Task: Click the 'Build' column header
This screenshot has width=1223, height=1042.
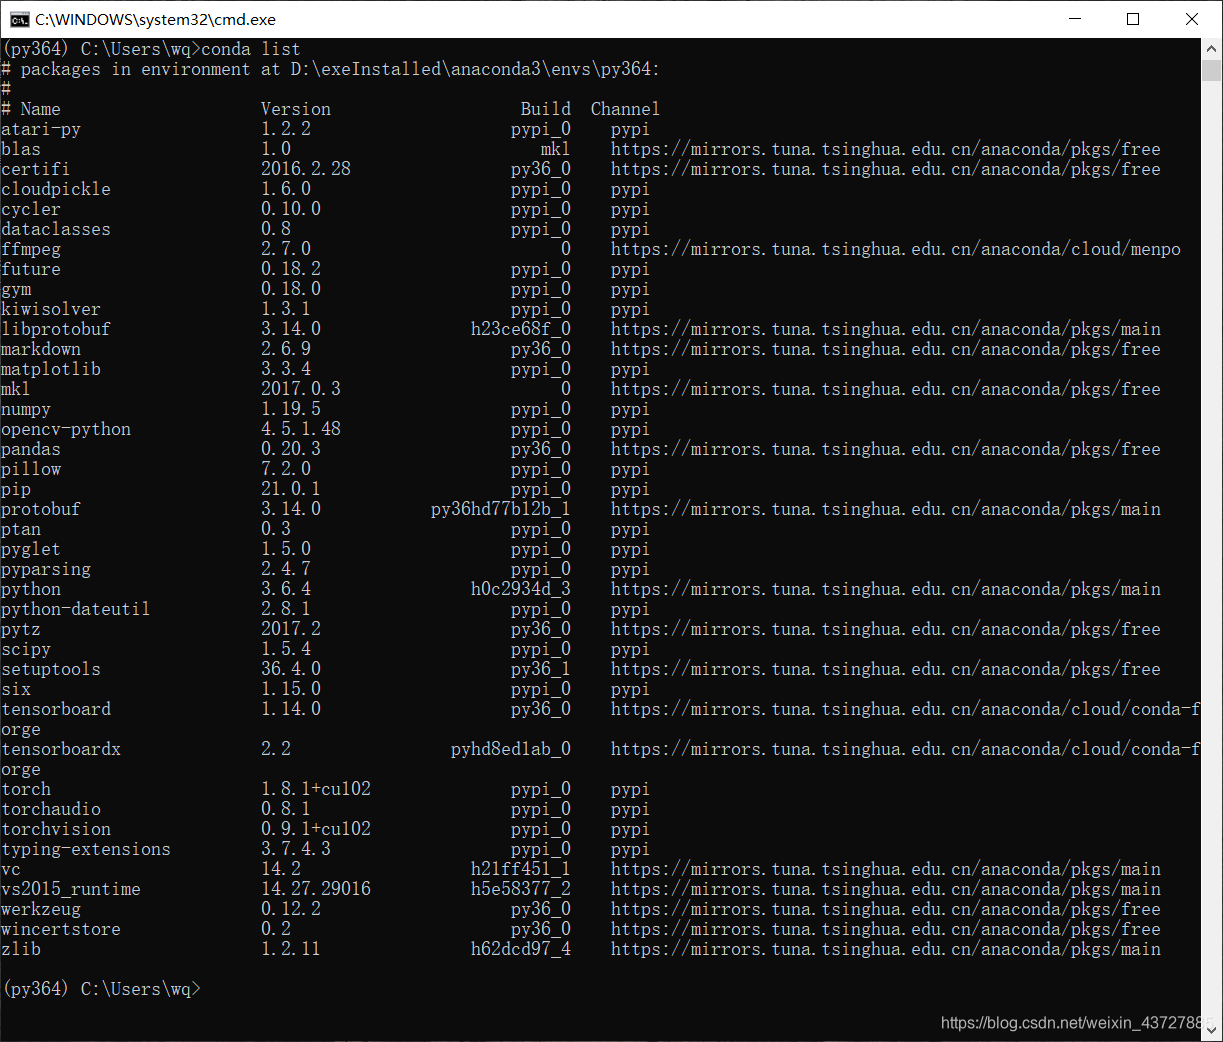Action: pos(546,109)
